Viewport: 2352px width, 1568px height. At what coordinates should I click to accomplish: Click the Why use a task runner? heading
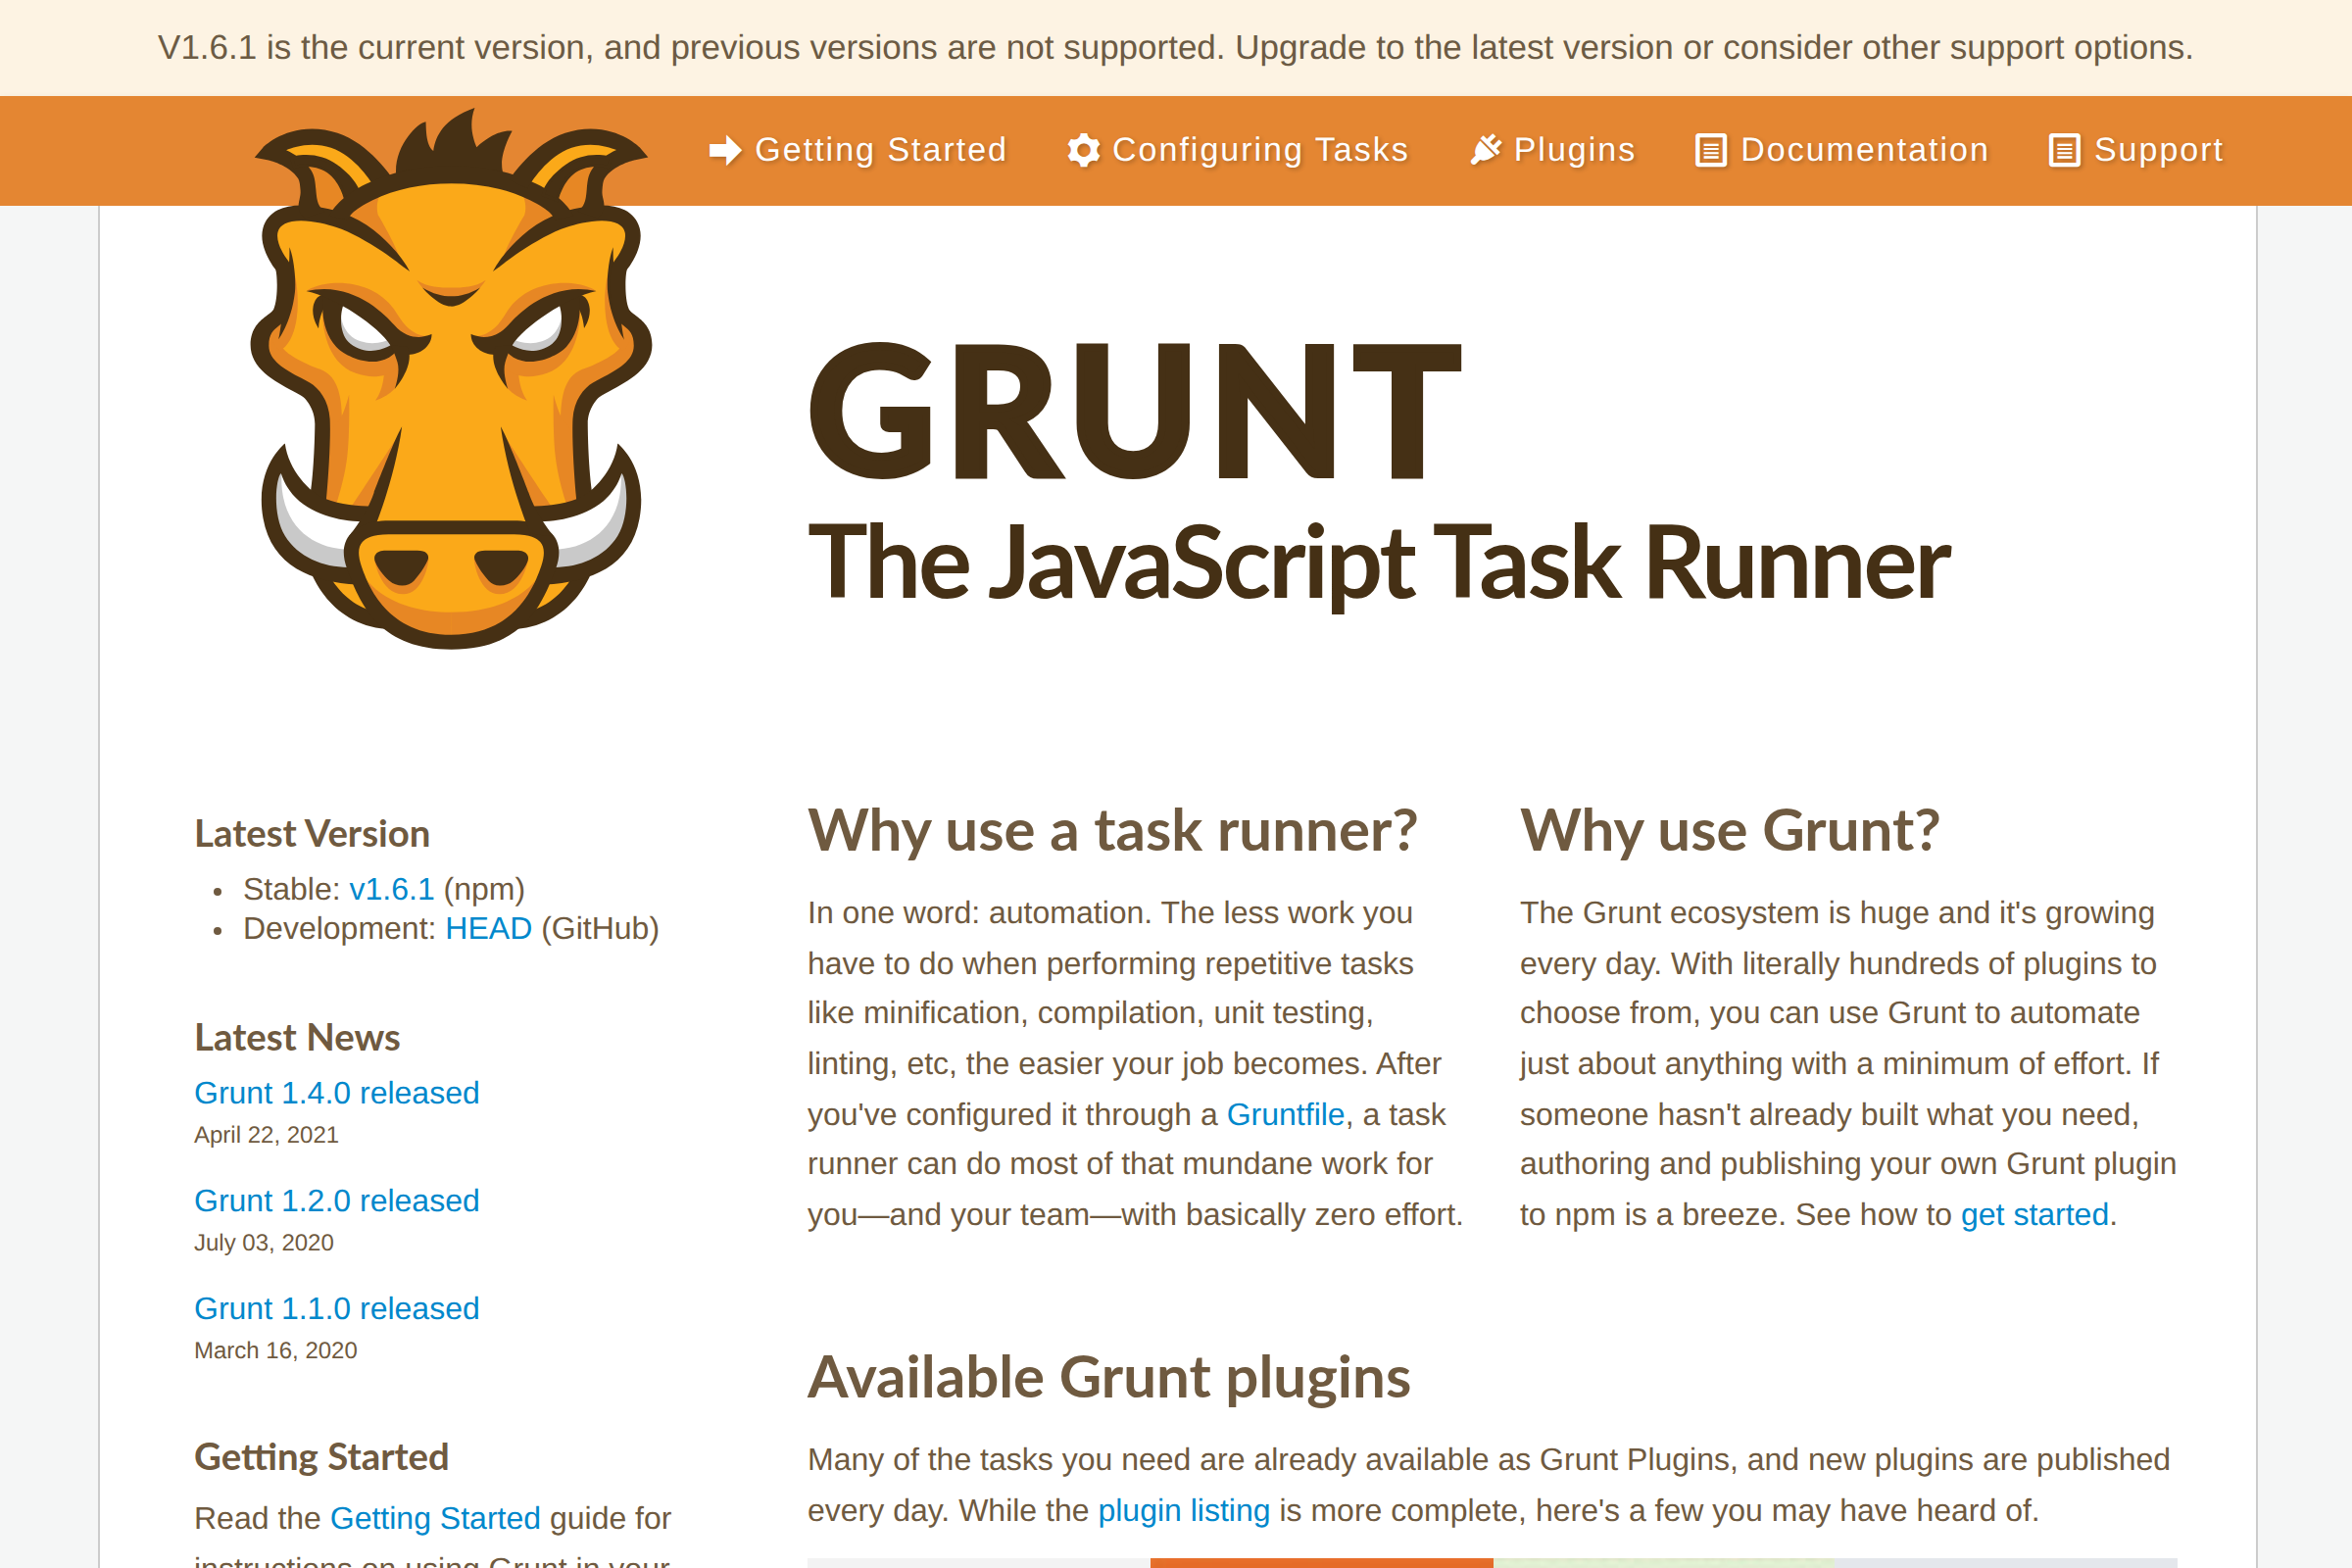click(x=1113, y=831)
